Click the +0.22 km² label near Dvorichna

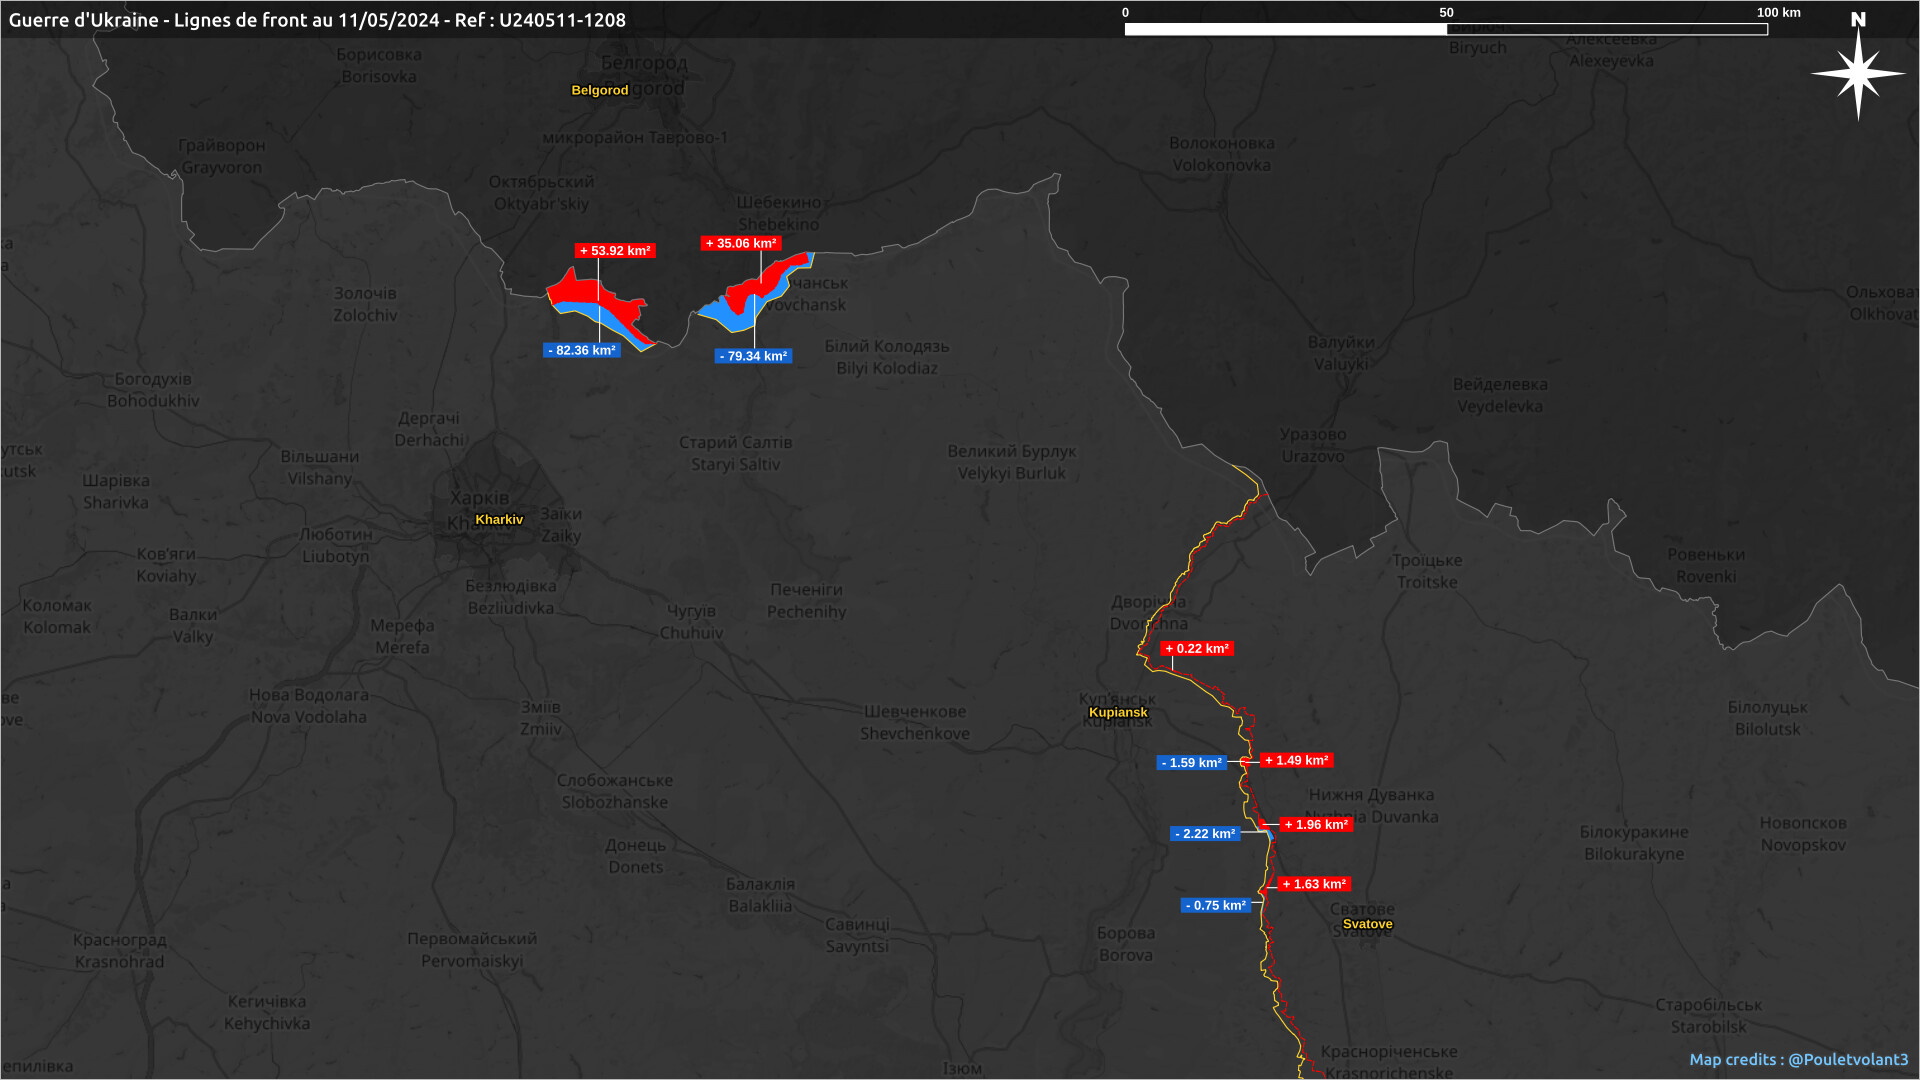coord(1197,649)
